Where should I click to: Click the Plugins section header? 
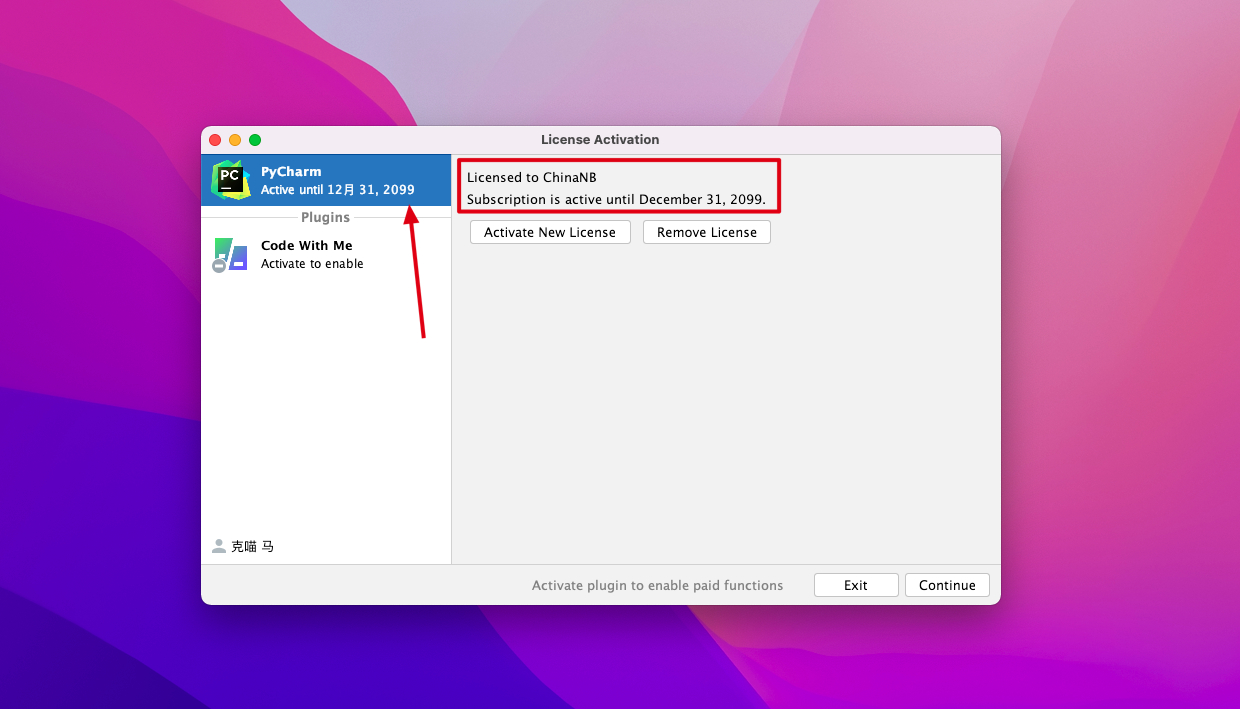click(326, 217)
